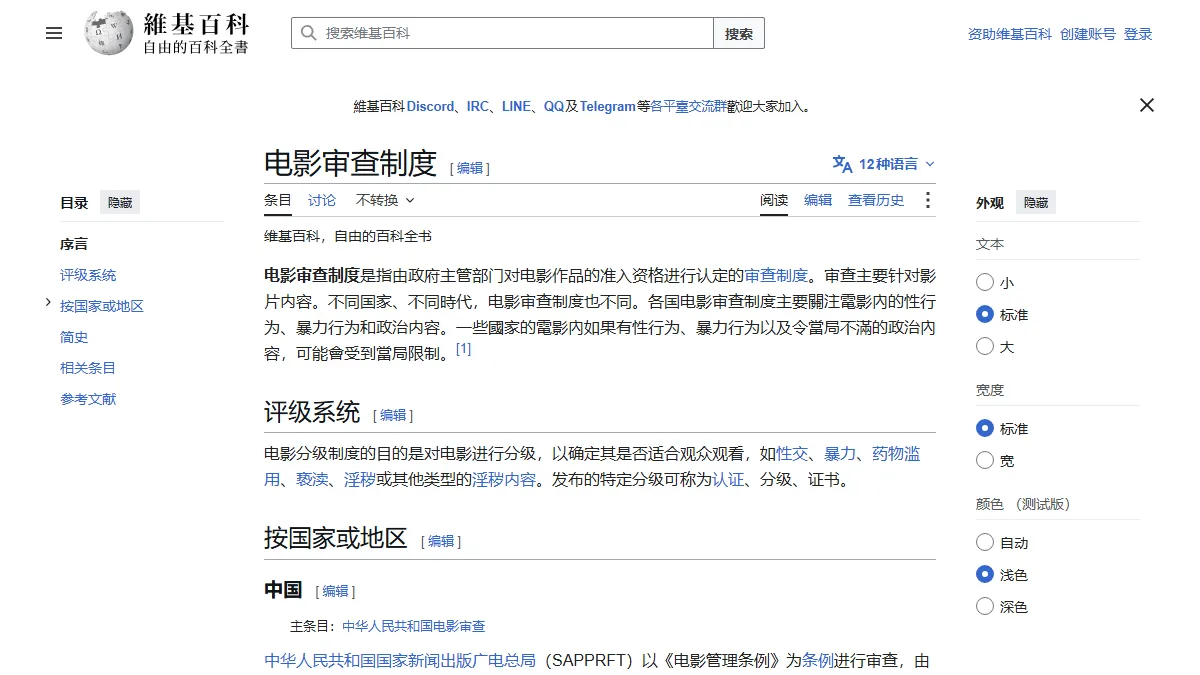Select color mode 浅色
1200x675 pixels.
coord(985,575)
